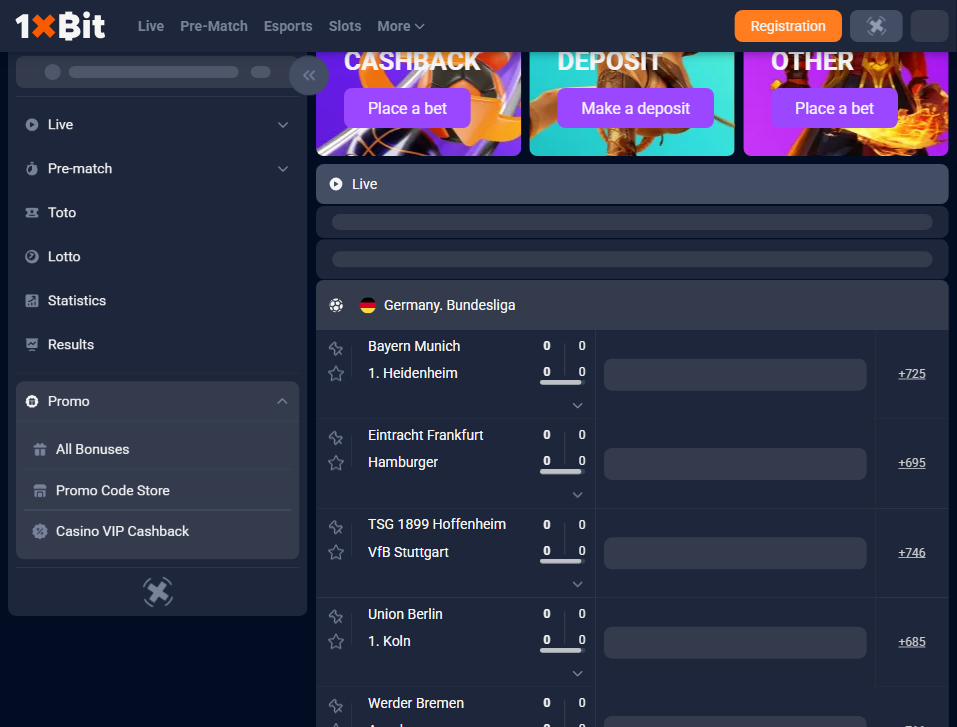
Task: Open the More dropdown in top navigation
Action: point(400,26)
